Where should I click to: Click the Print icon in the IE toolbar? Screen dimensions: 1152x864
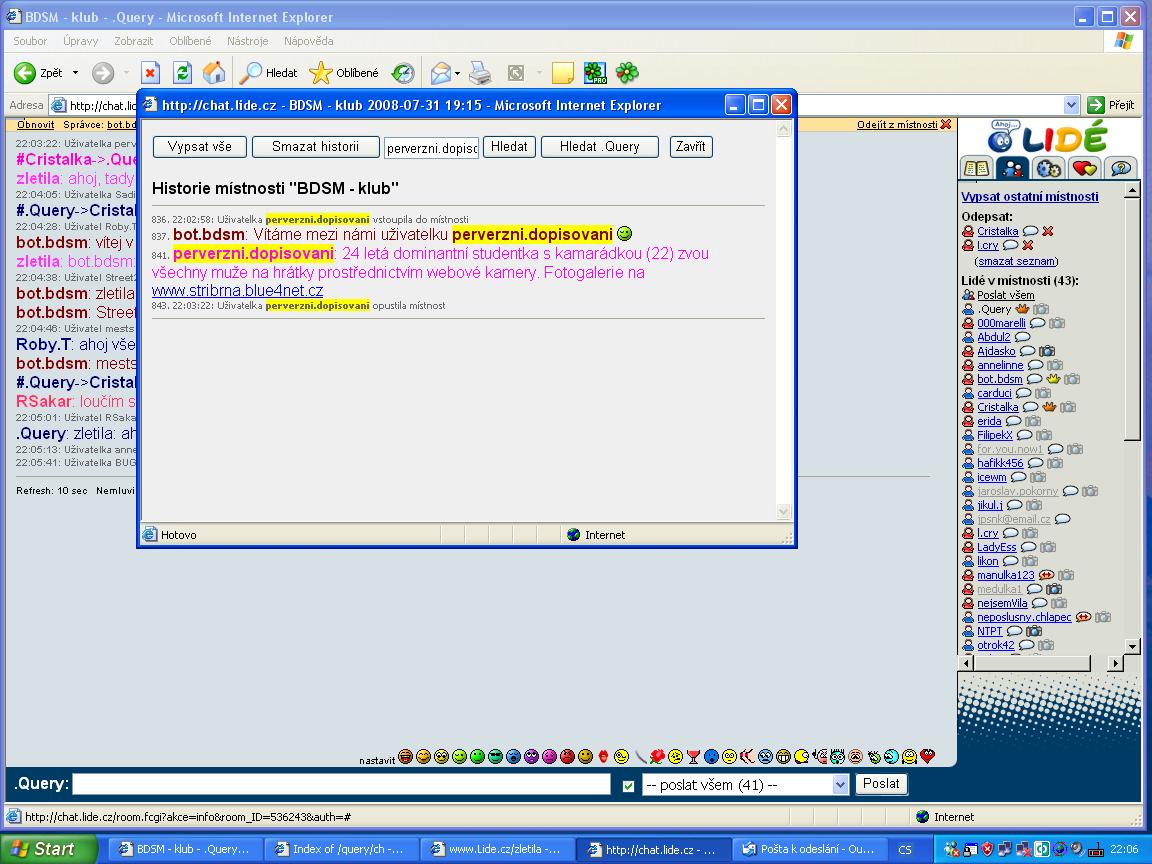click(480, 73)
